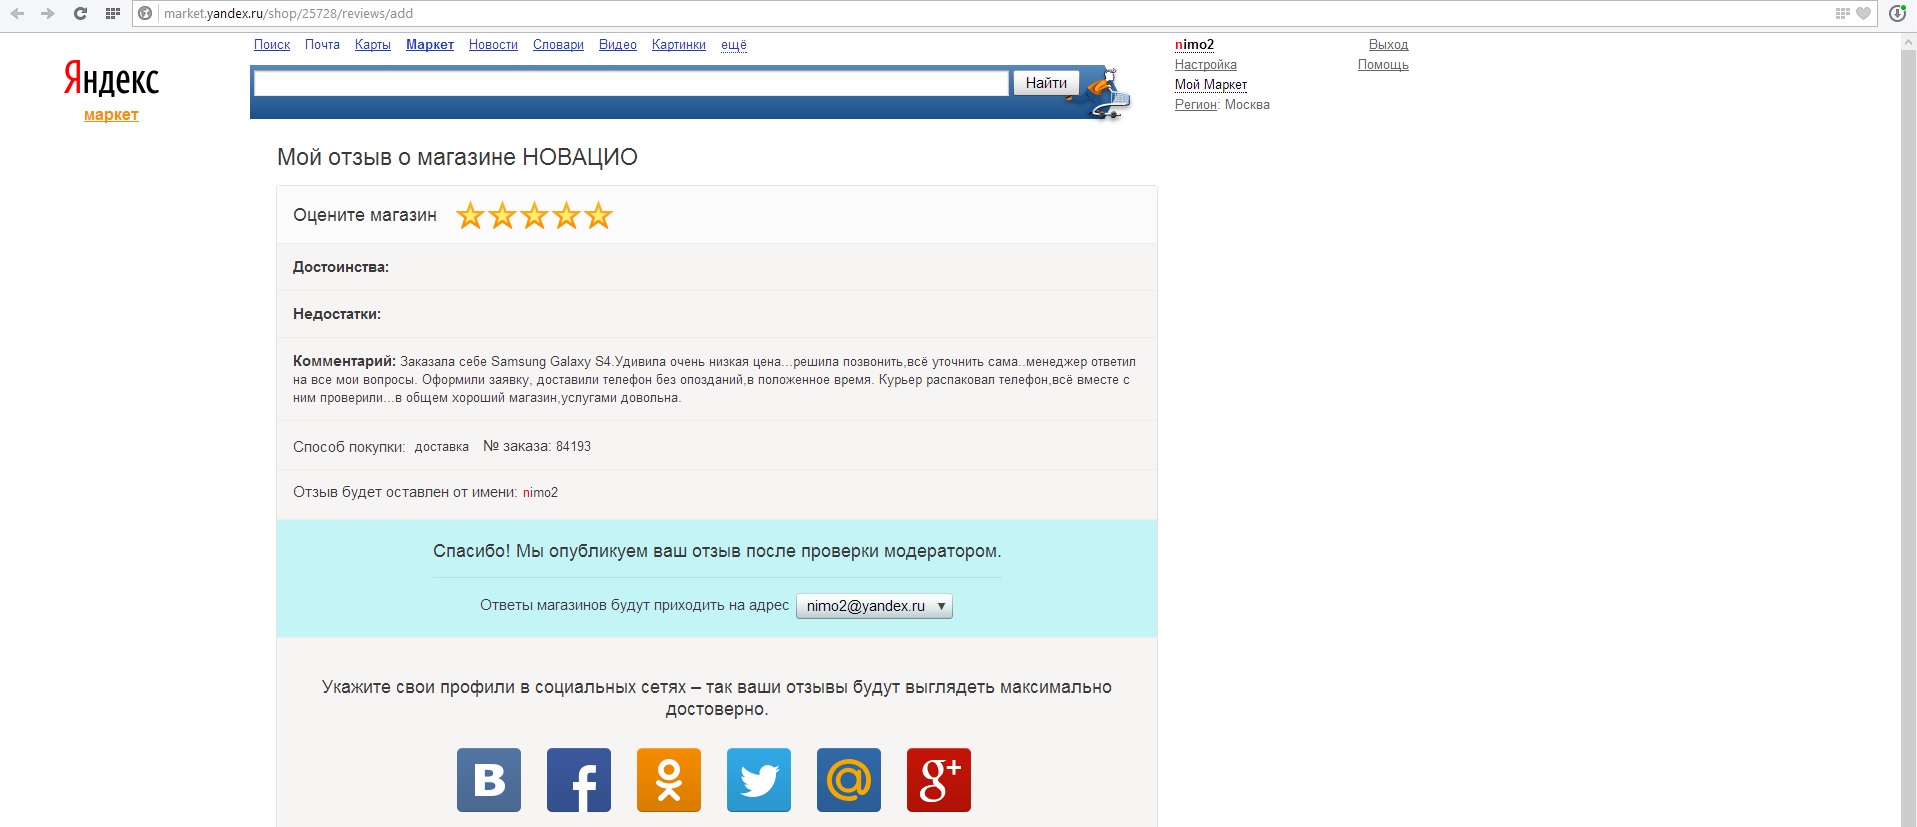This screenshot has width=1917, height=827.
Task: Click the Найти search button
Action: tap(1046, 83)
